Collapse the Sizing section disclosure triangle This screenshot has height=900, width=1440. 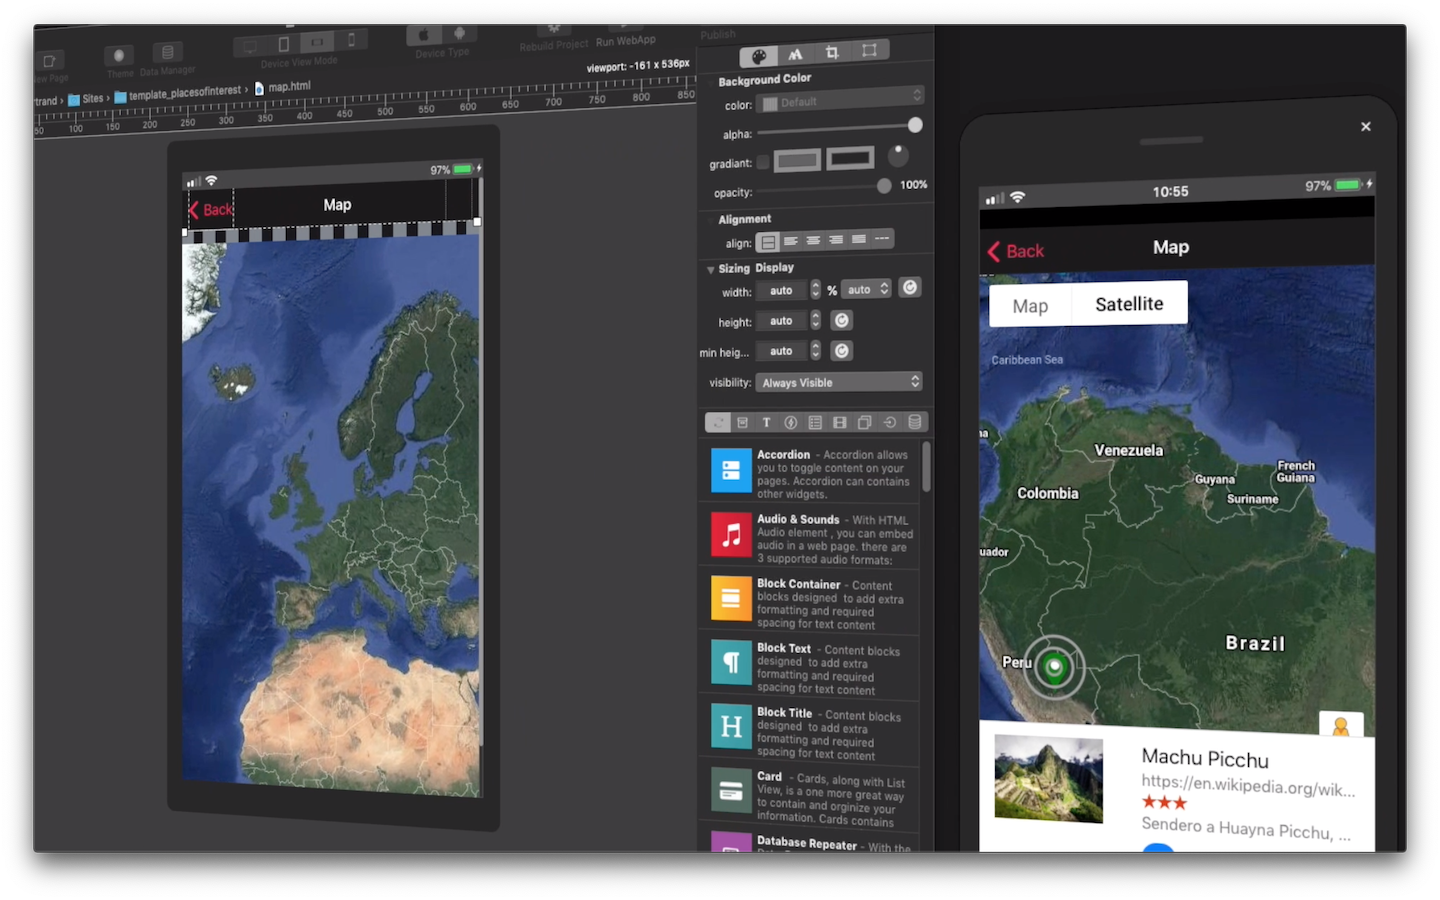(x=710, y=269)
